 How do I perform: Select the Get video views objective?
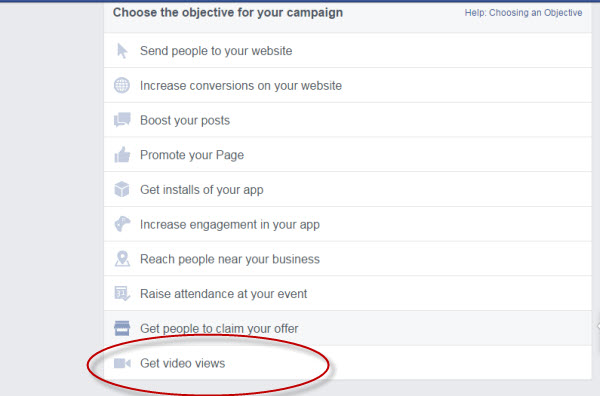pyautogui.click(x=347, y=363)
